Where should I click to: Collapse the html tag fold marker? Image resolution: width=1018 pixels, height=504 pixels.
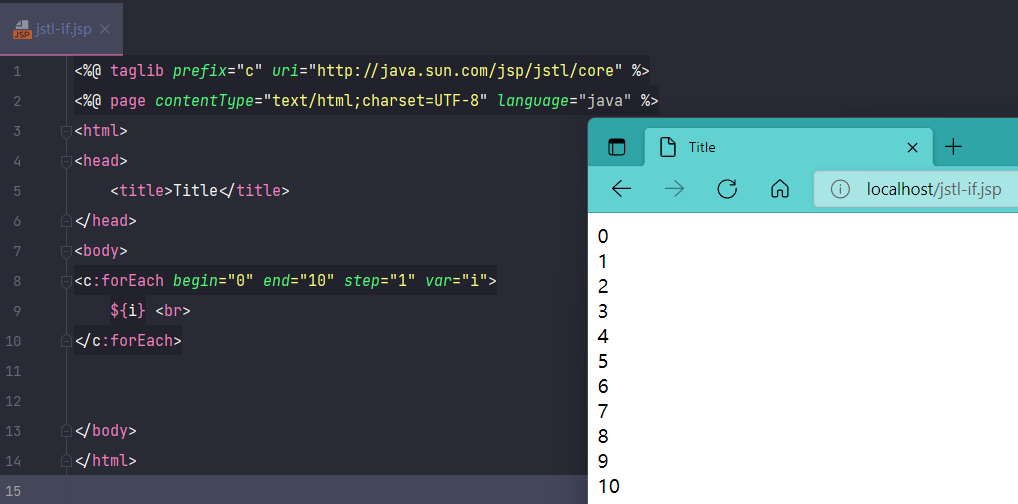click(x=66, y=131)
